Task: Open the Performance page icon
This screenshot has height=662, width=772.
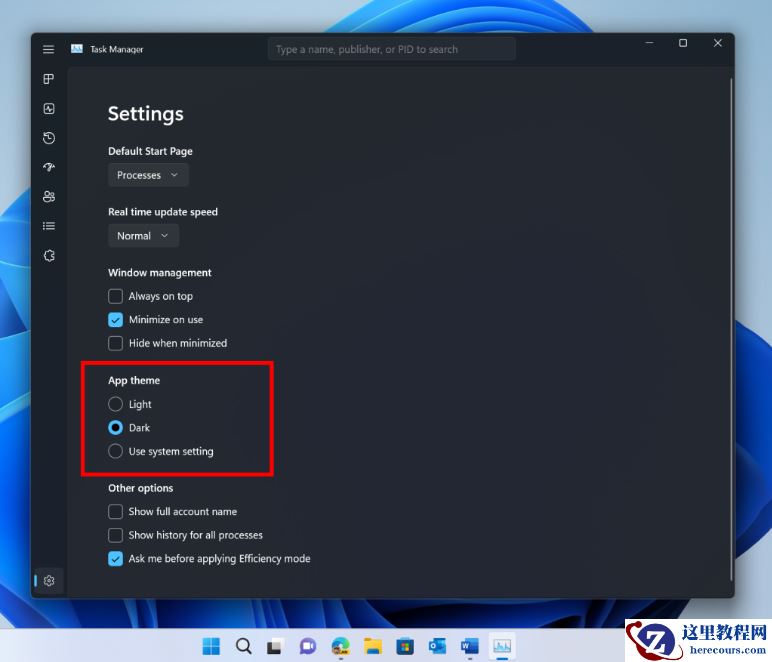Action: tap(49, 108)
